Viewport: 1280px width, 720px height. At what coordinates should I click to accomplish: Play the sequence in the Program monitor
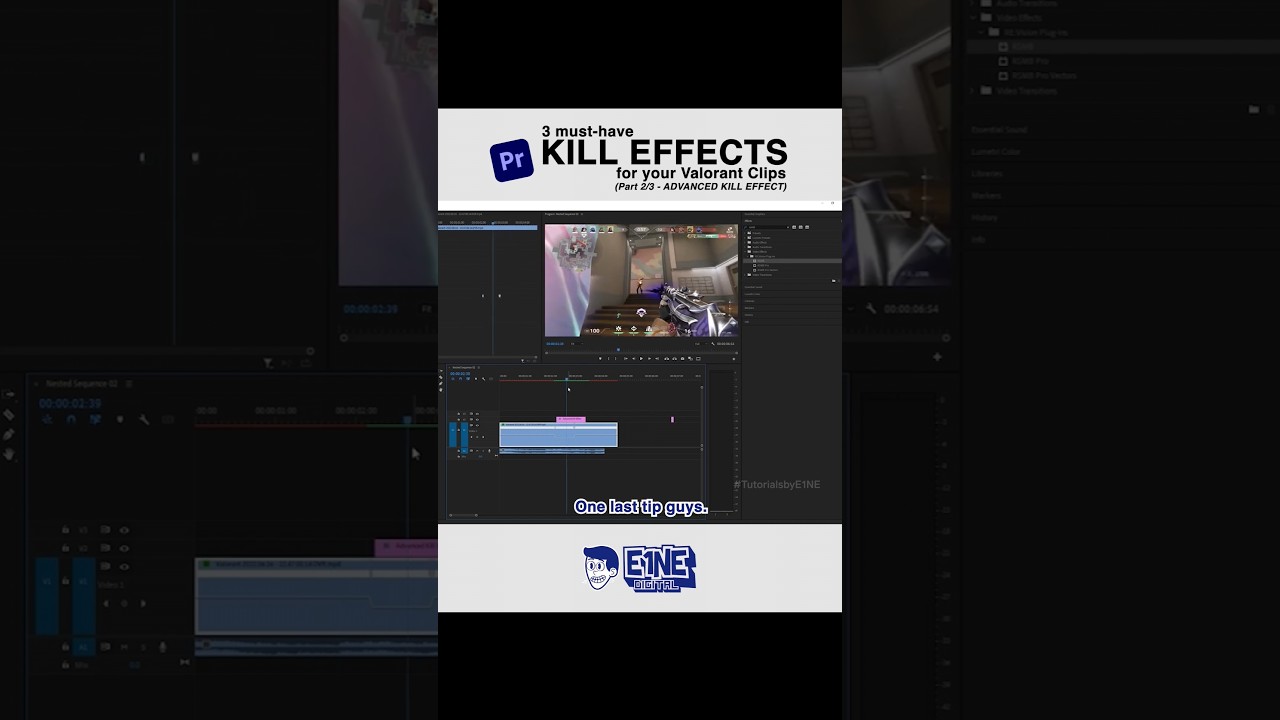point(641,358)
